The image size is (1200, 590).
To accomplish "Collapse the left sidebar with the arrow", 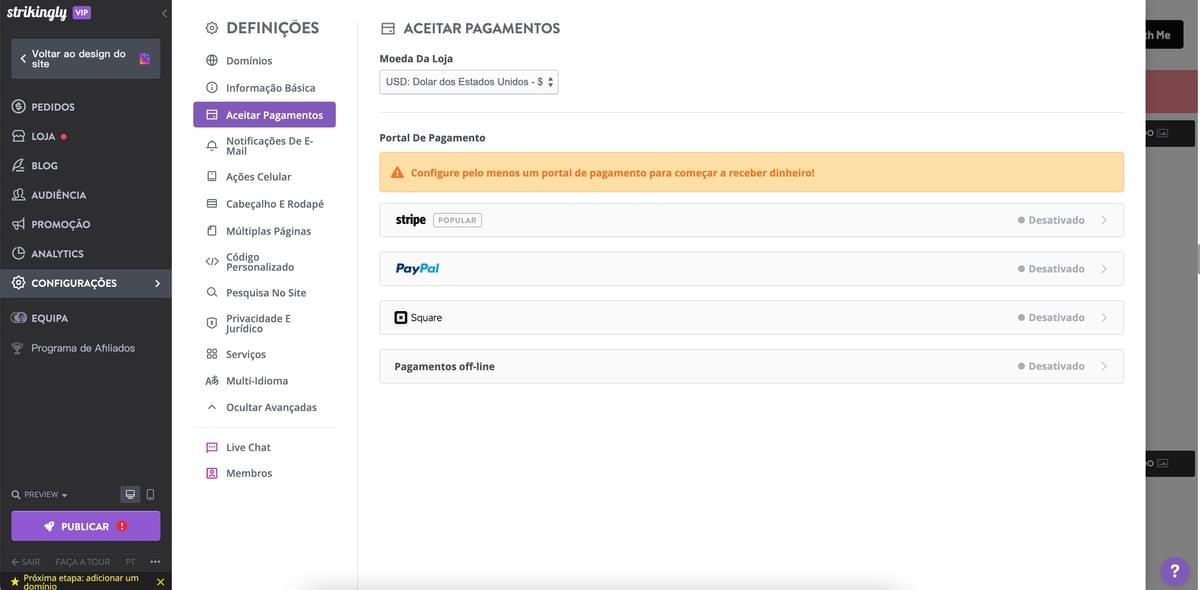I will 164,13.
